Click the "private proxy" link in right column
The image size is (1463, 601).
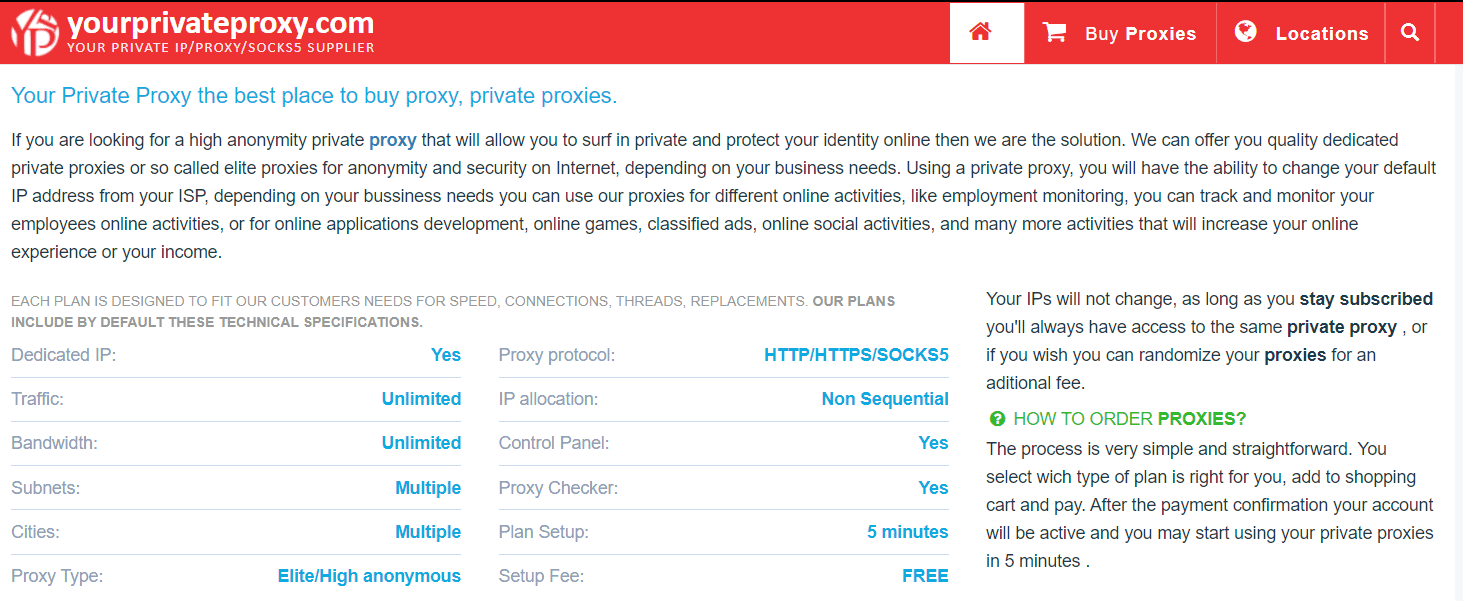[1341, 327]
